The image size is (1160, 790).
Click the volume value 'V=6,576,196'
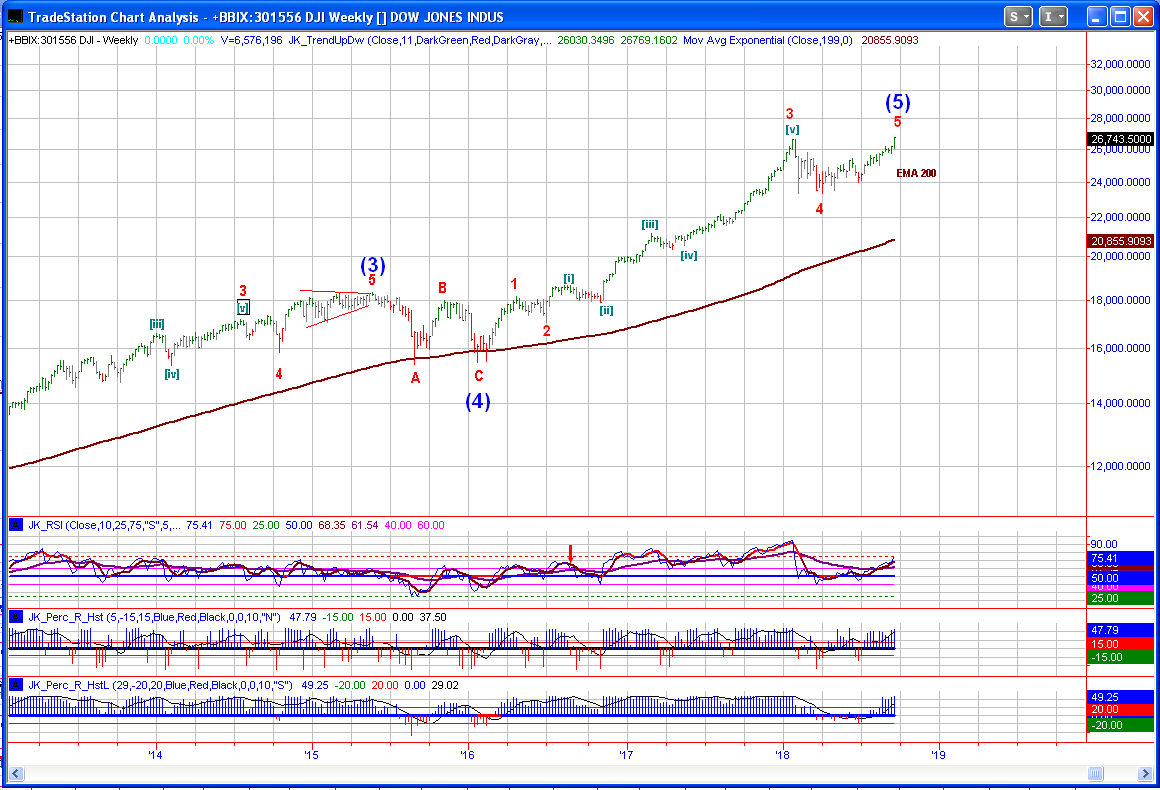pyautogui.click(x=251, y=41)
